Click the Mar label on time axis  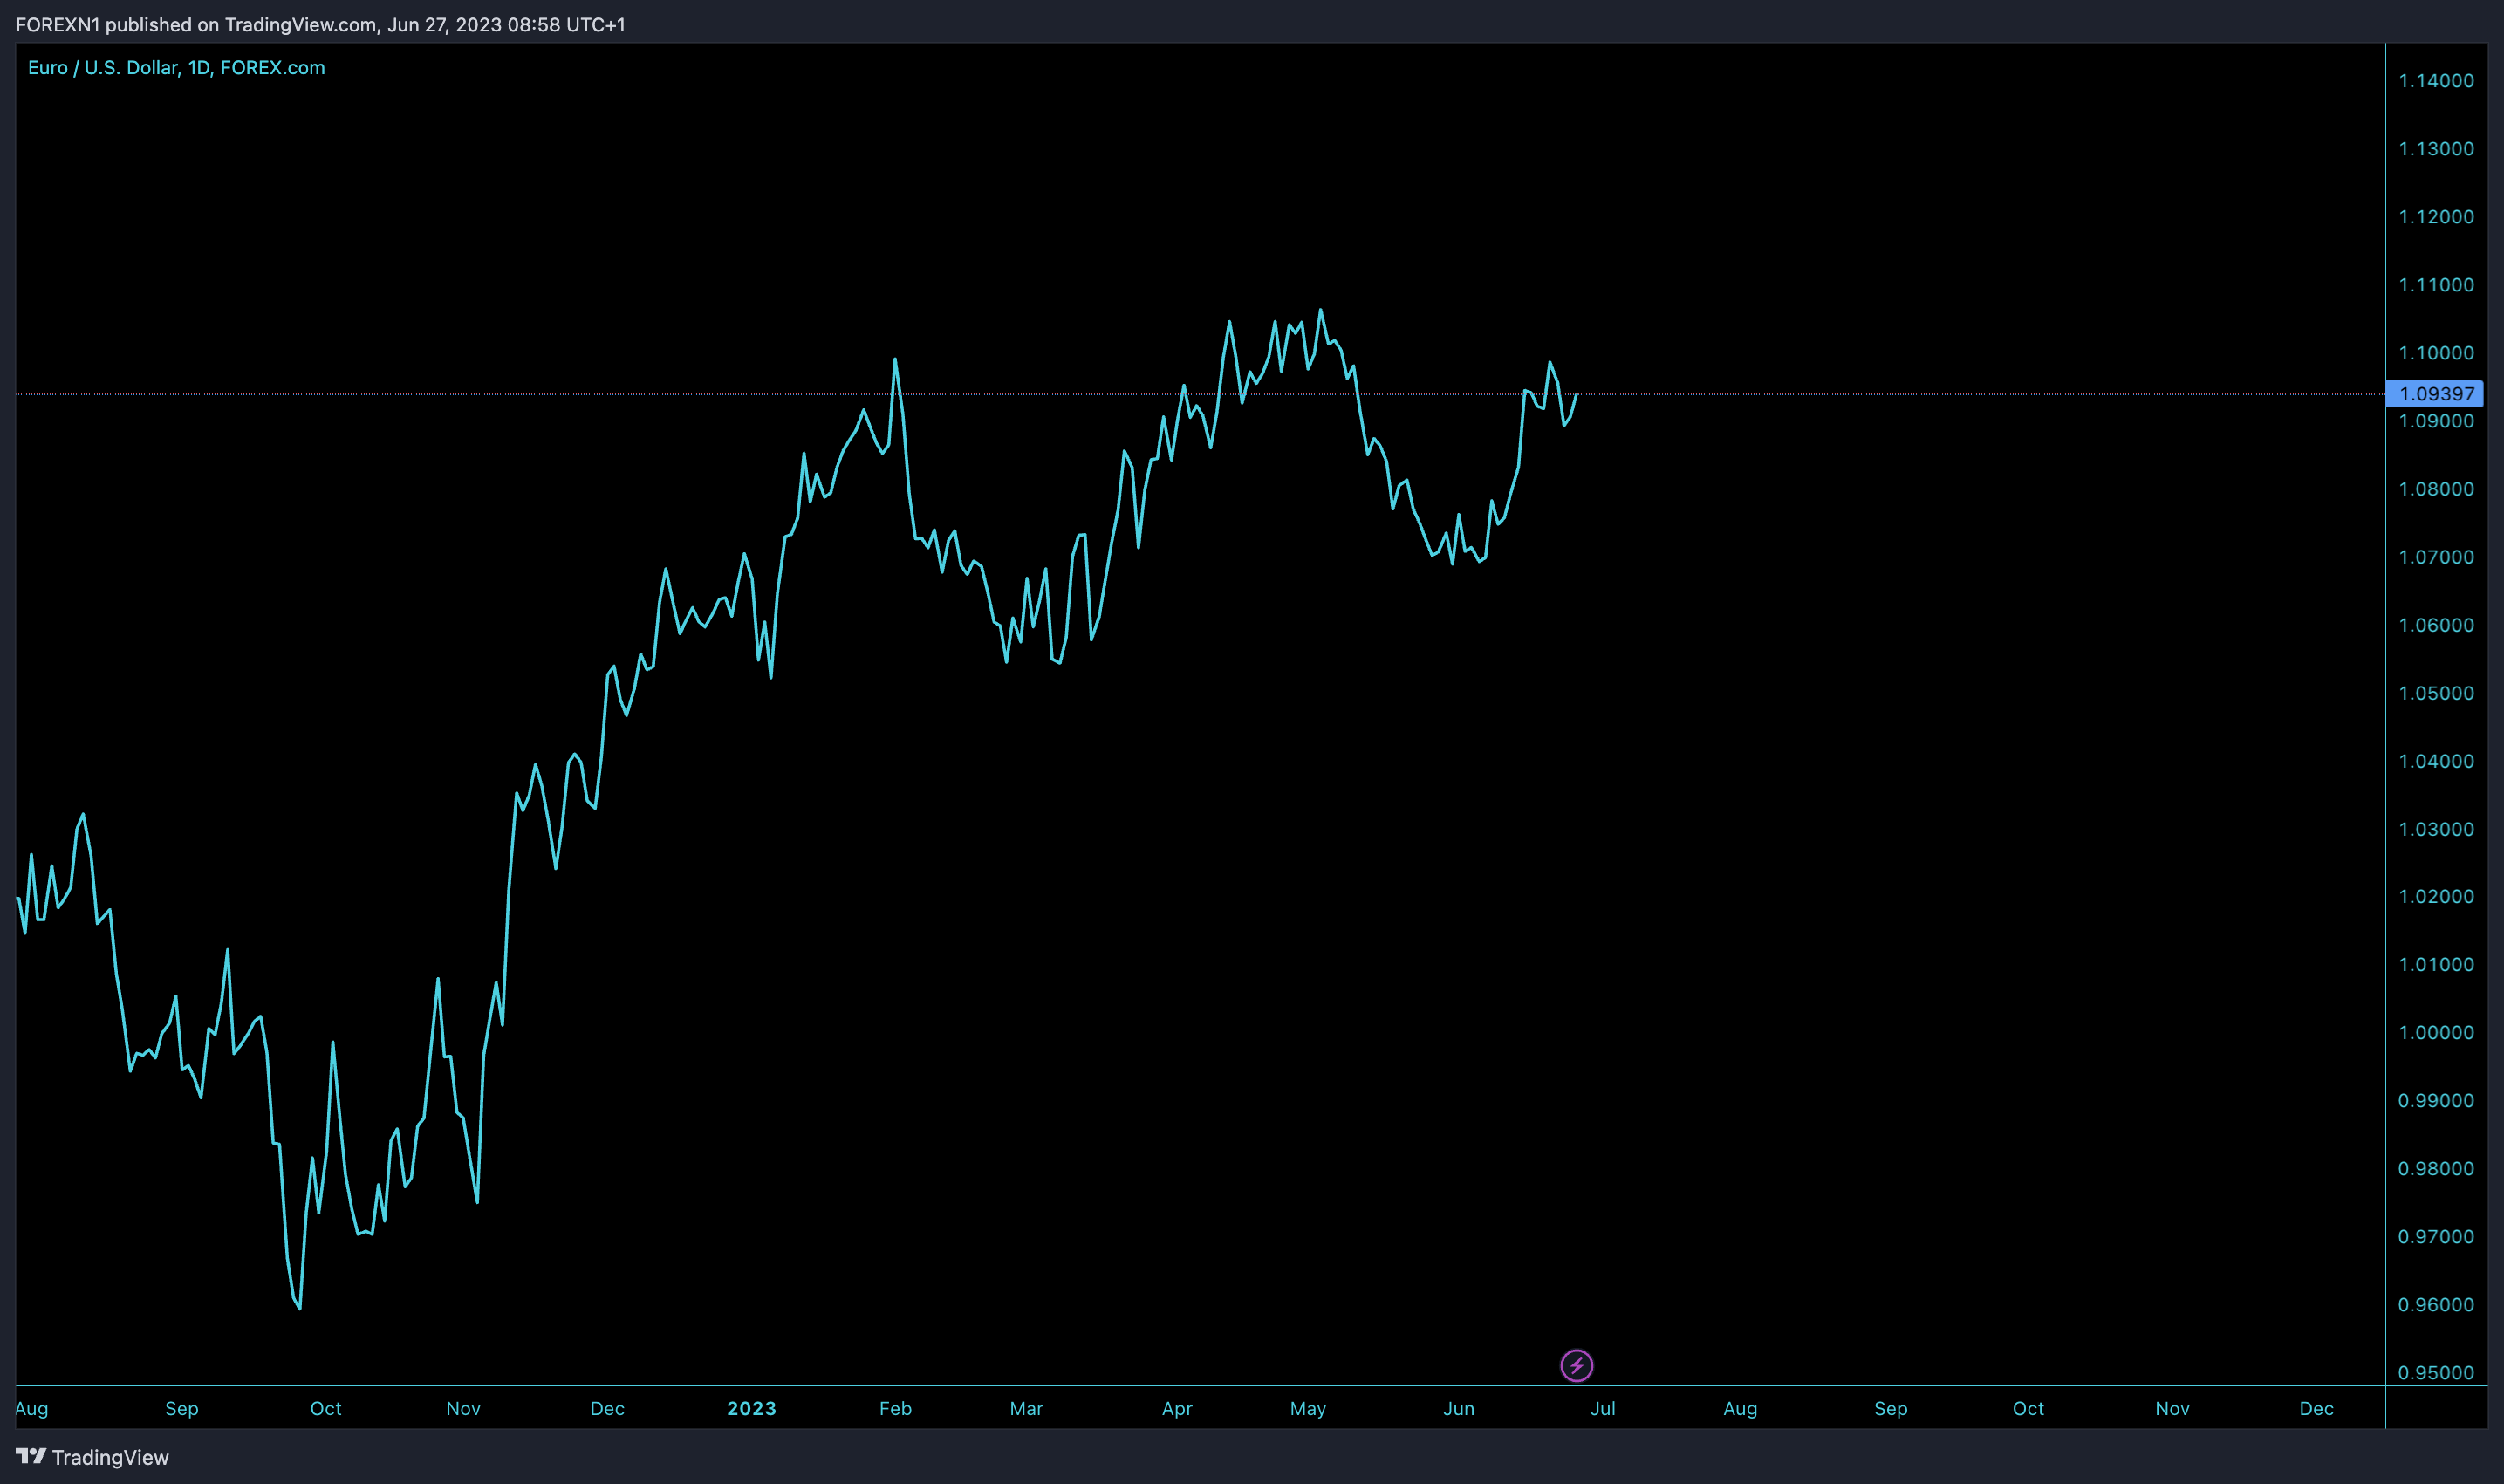1026,1408
